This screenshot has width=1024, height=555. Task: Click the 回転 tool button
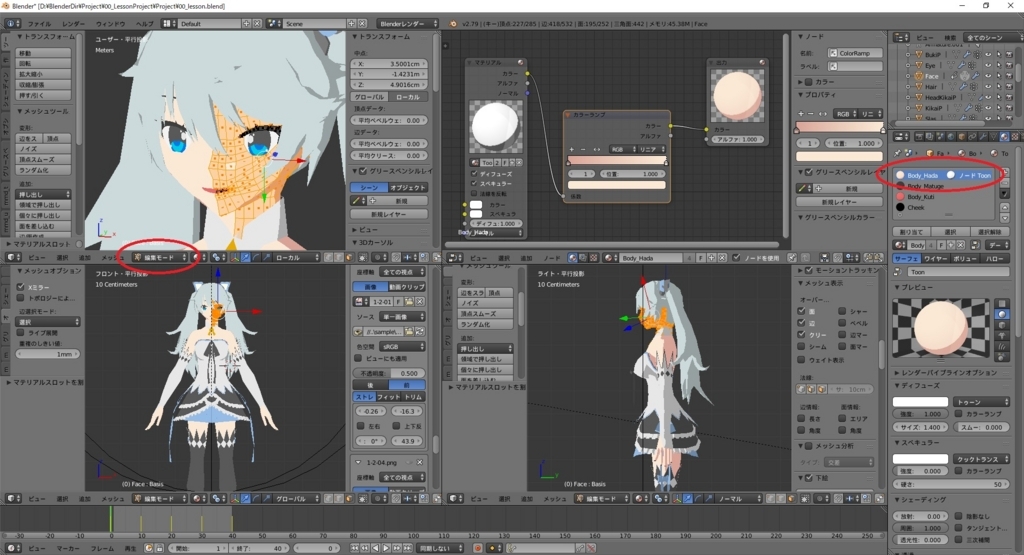click(43, 63)
